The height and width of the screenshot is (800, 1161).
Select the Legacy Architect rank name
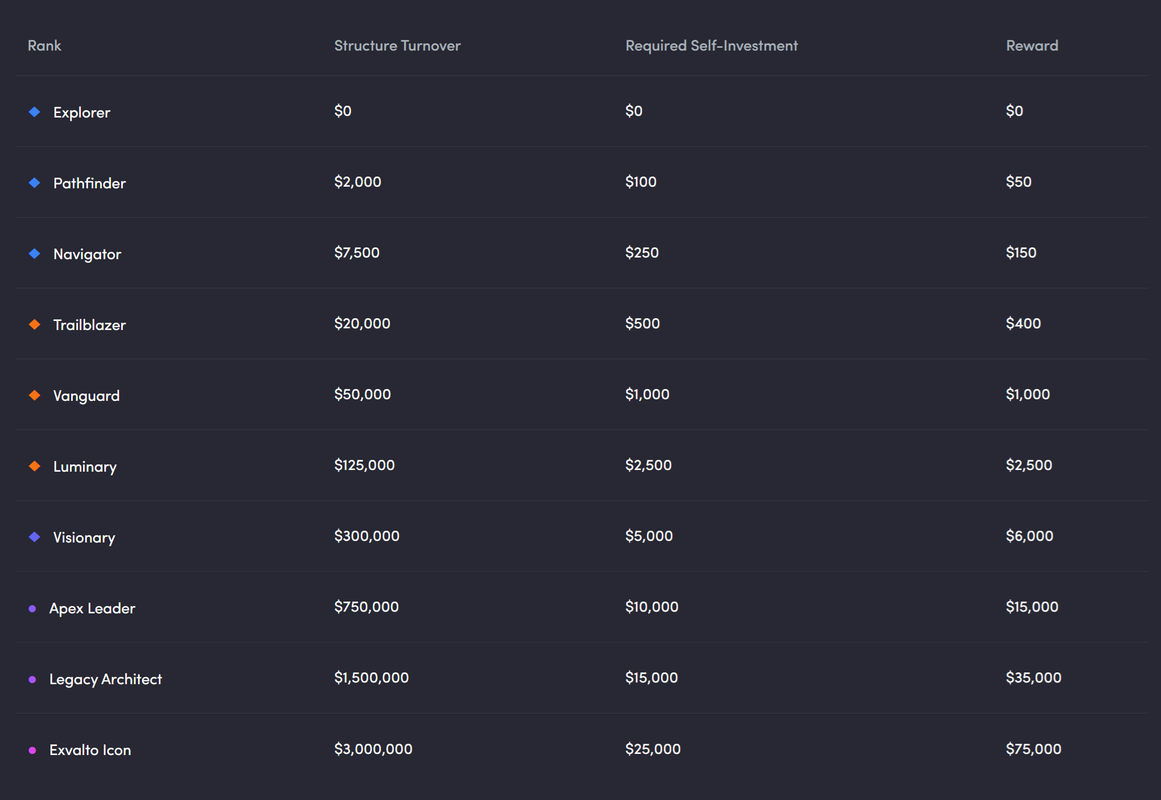(x=105, y=679)
